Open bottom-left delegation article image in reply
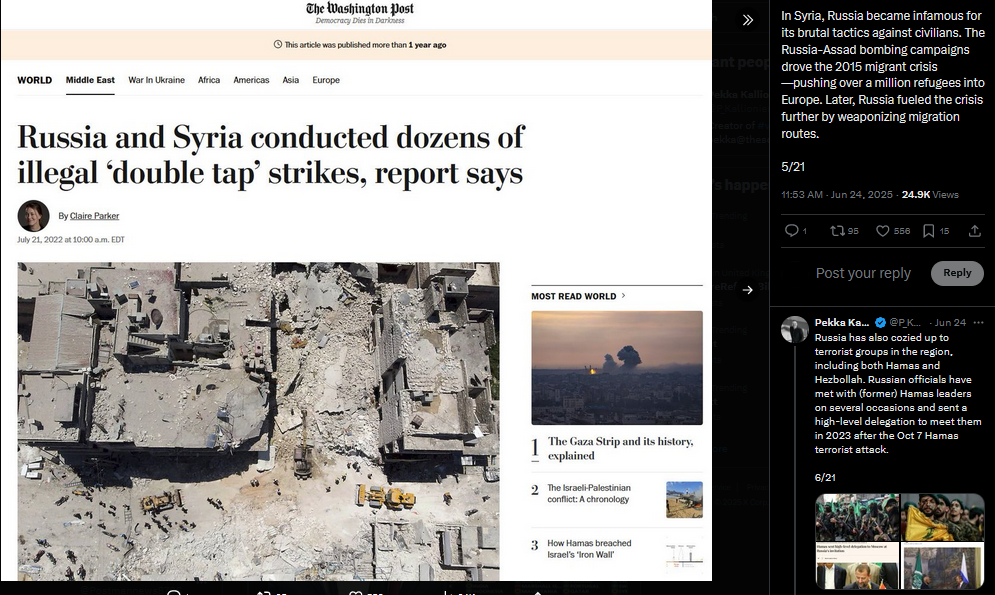 tap(857, 565)
